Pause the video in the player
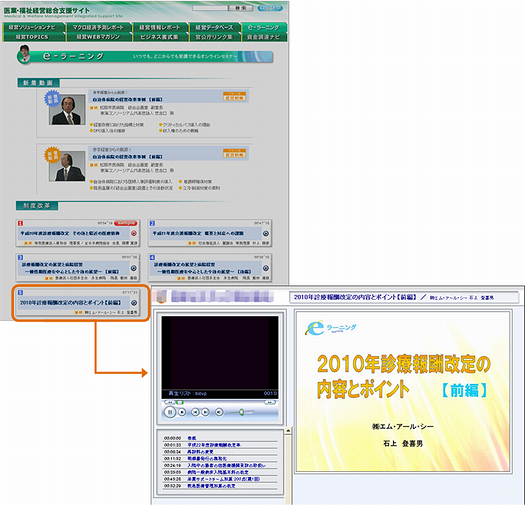 coord(170,412)
